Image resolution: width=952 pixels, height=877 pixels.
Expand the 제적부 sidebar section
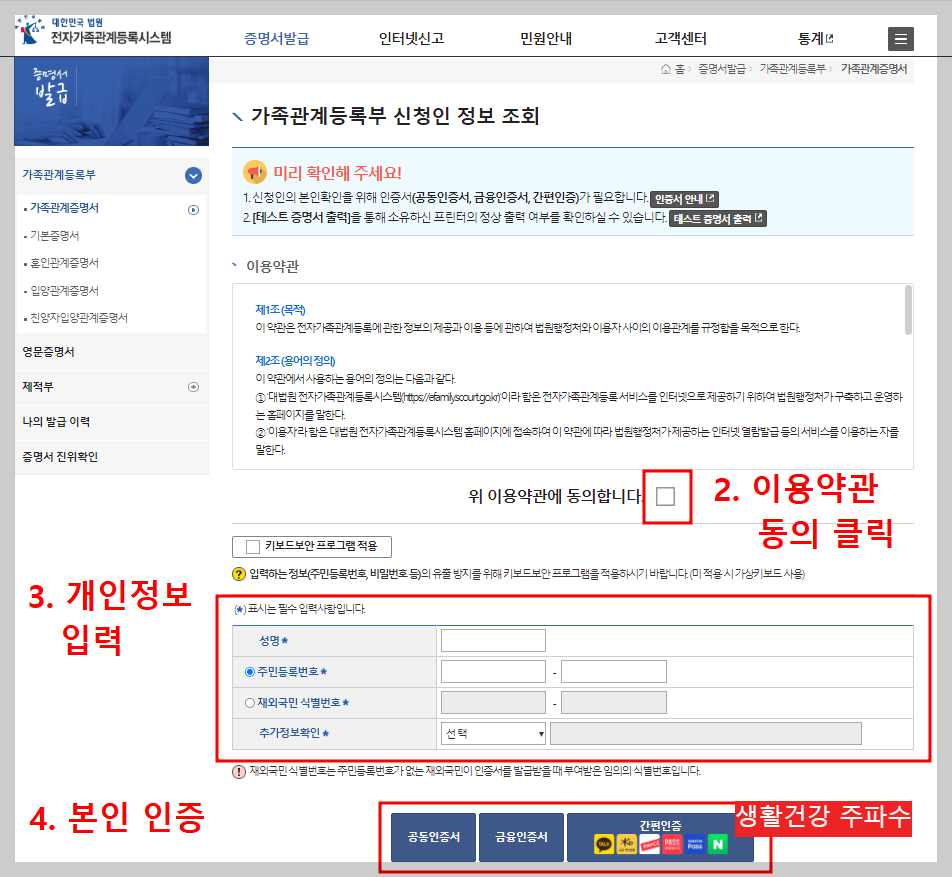point(191,387)
